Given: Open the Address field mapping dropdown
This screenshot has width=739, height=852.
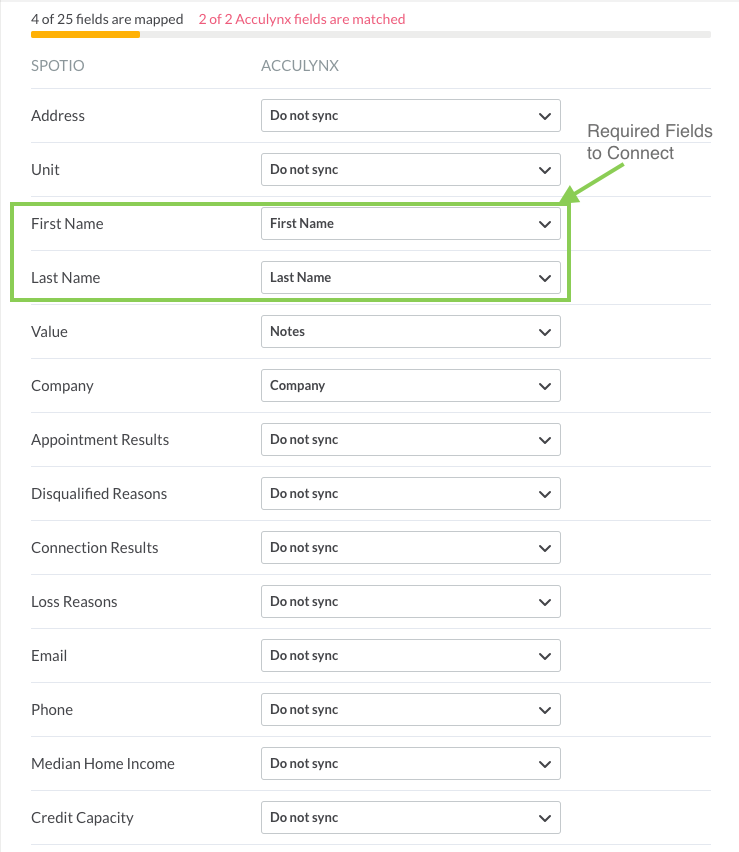Looking at the screenshot, I should tap(411, 115).
